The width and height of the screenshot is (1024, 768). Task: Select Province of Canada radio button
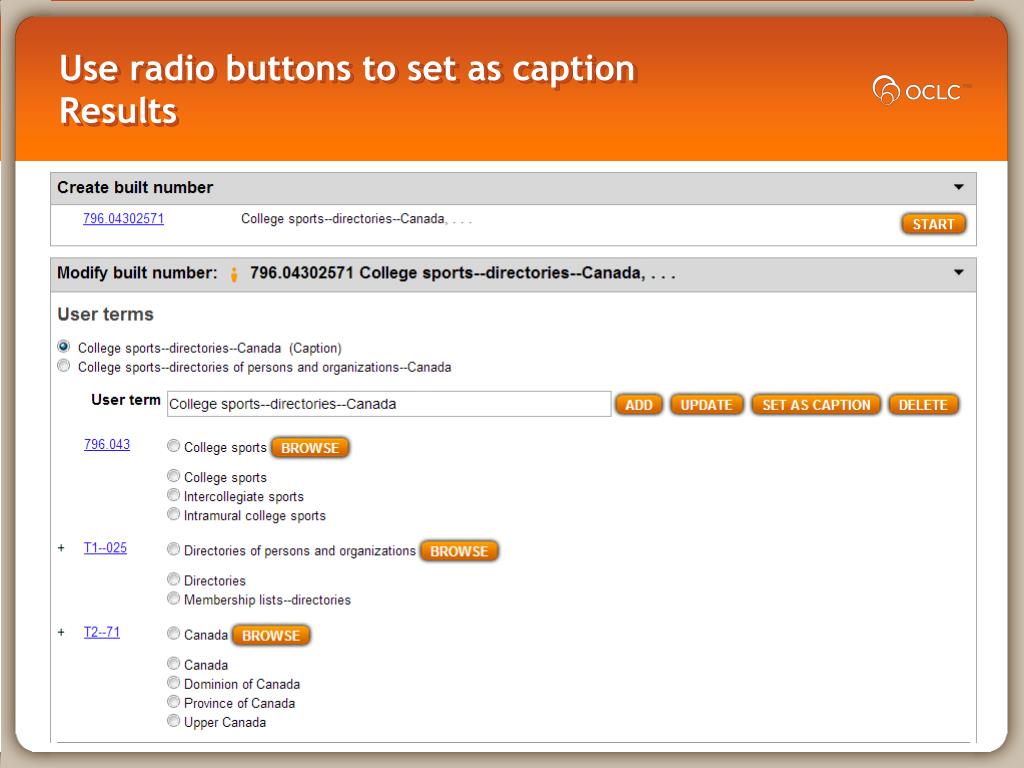point(173,701)
